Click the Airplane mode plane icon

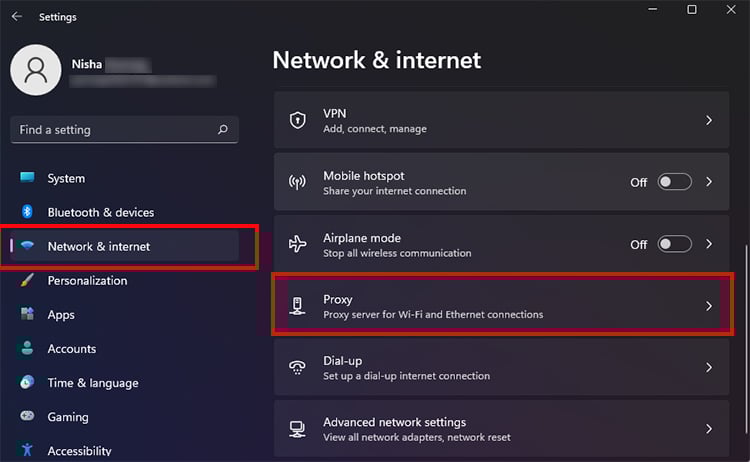tap(297, 245)
